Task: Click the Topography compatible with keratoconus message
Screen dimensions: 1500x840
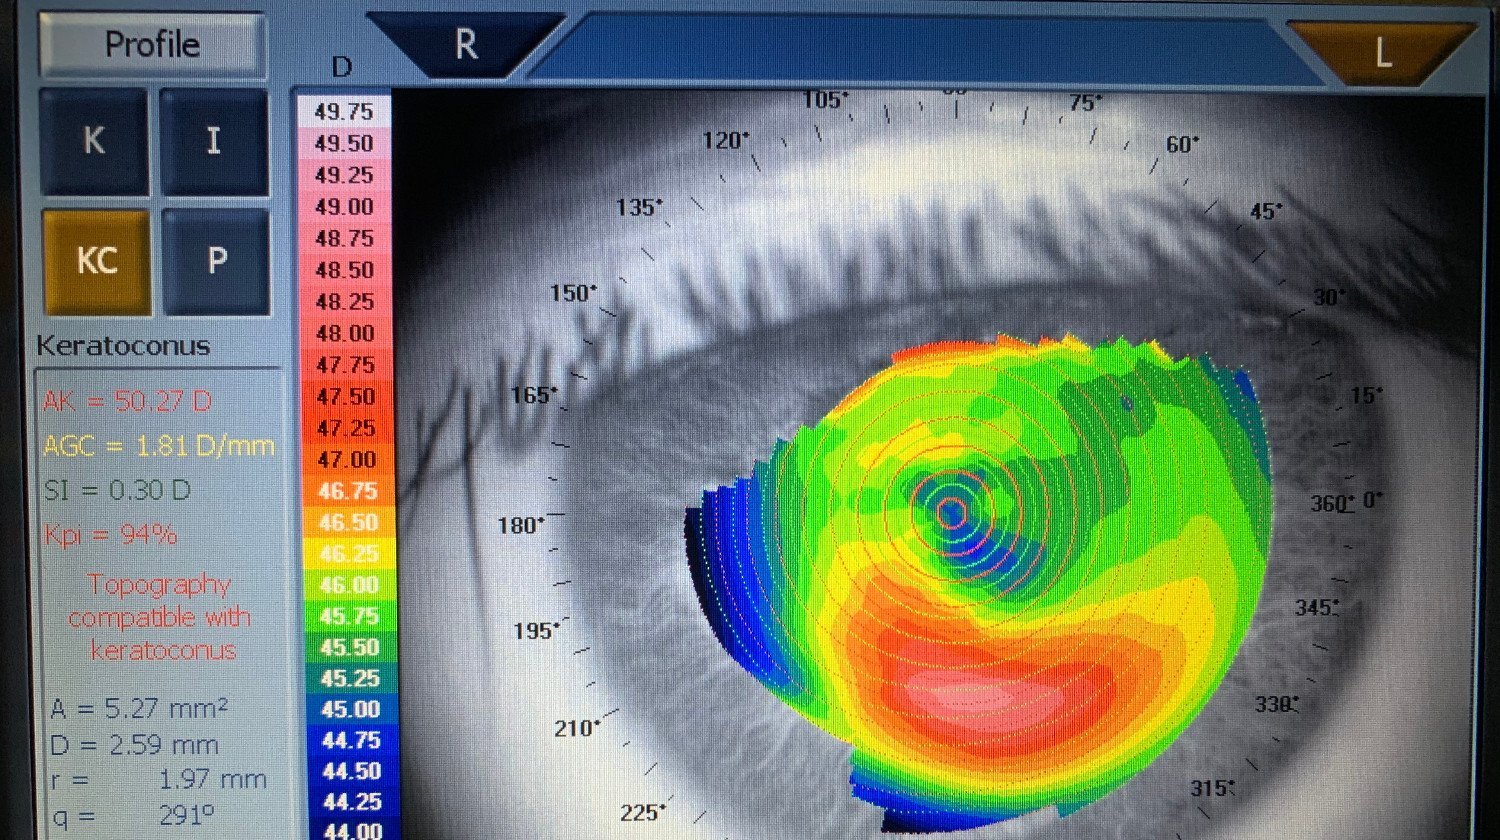Action: point(159,617)
